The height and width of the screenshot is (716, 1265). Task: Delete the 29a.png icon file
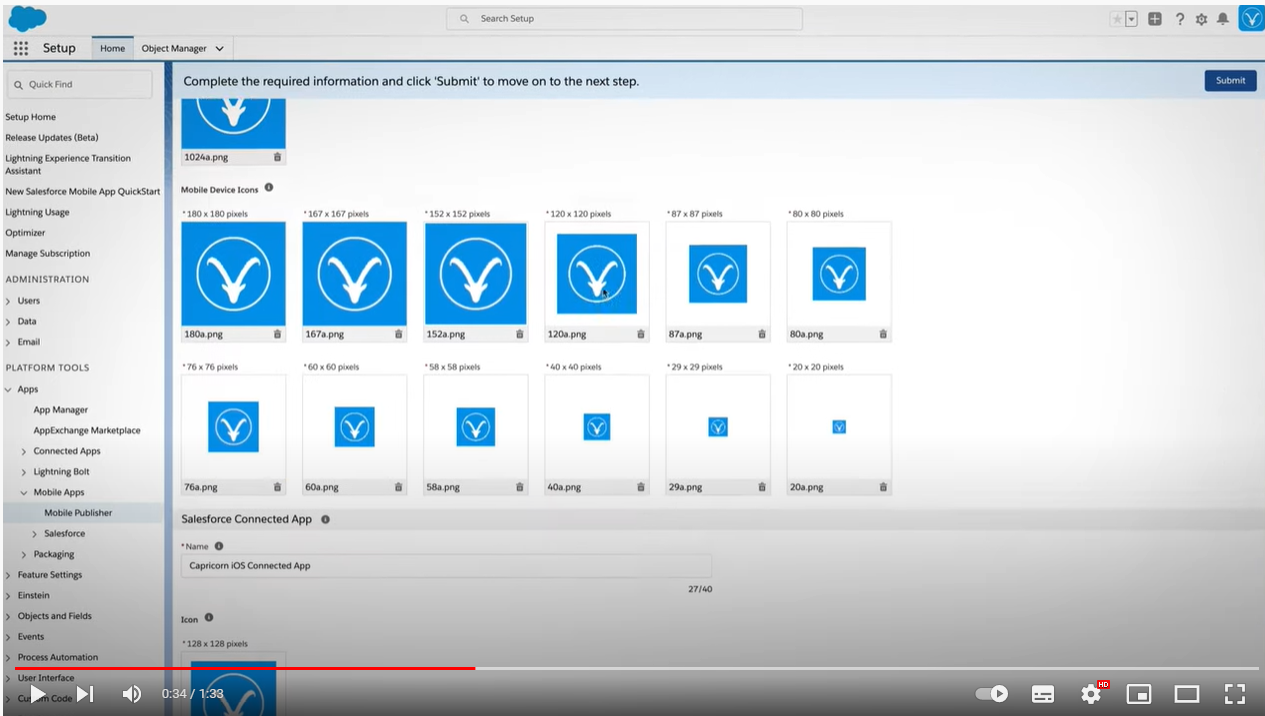762,487
